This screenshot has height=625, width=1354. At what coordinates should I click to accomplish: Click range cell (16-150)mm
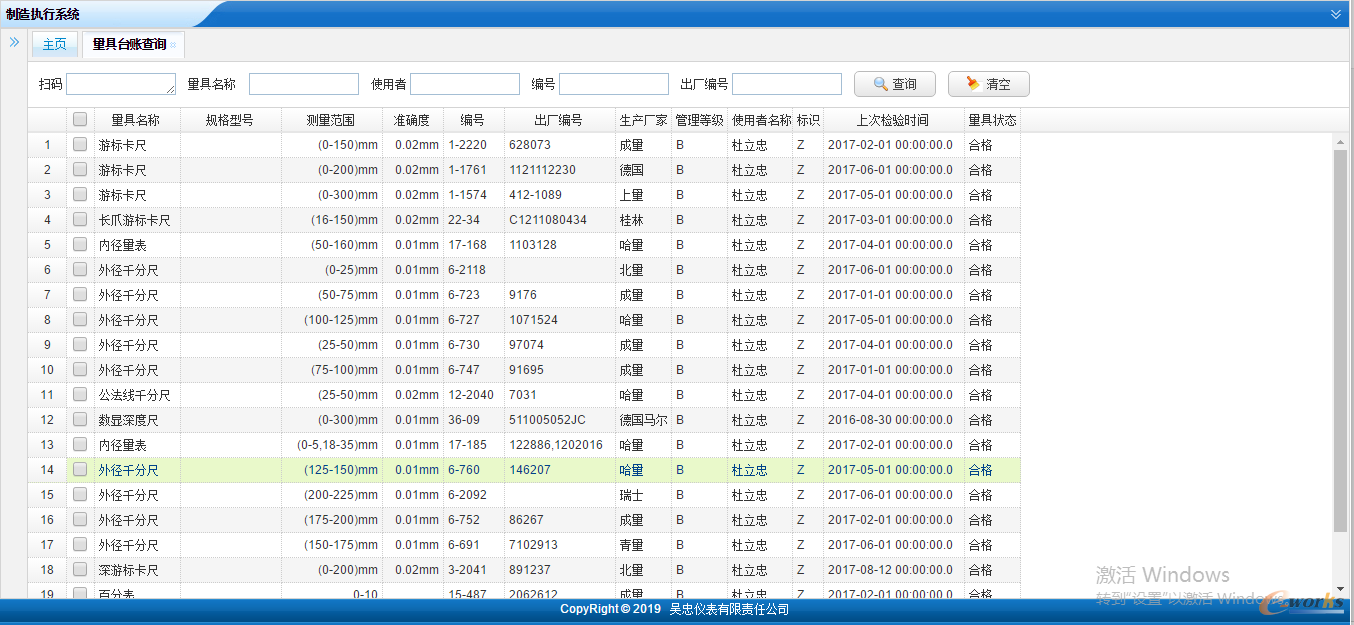(344, 220)
